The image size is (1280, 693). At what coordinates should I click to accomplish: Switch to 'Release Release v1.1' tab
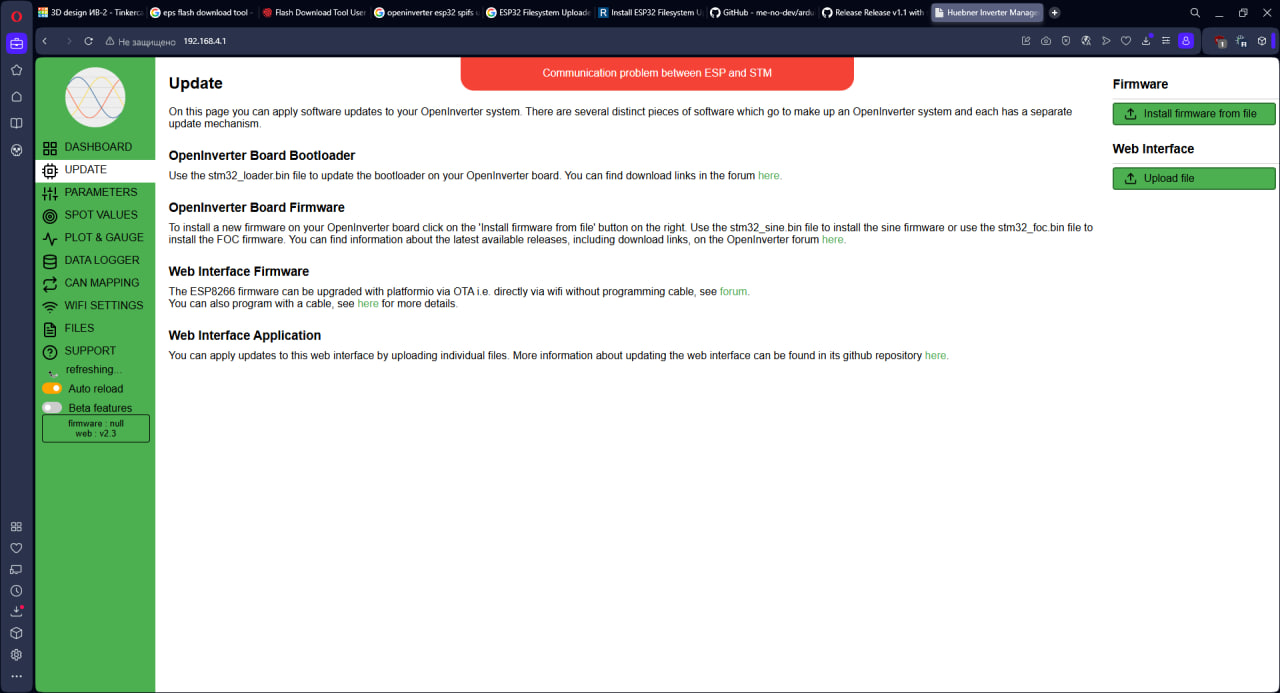click(874, 13)
